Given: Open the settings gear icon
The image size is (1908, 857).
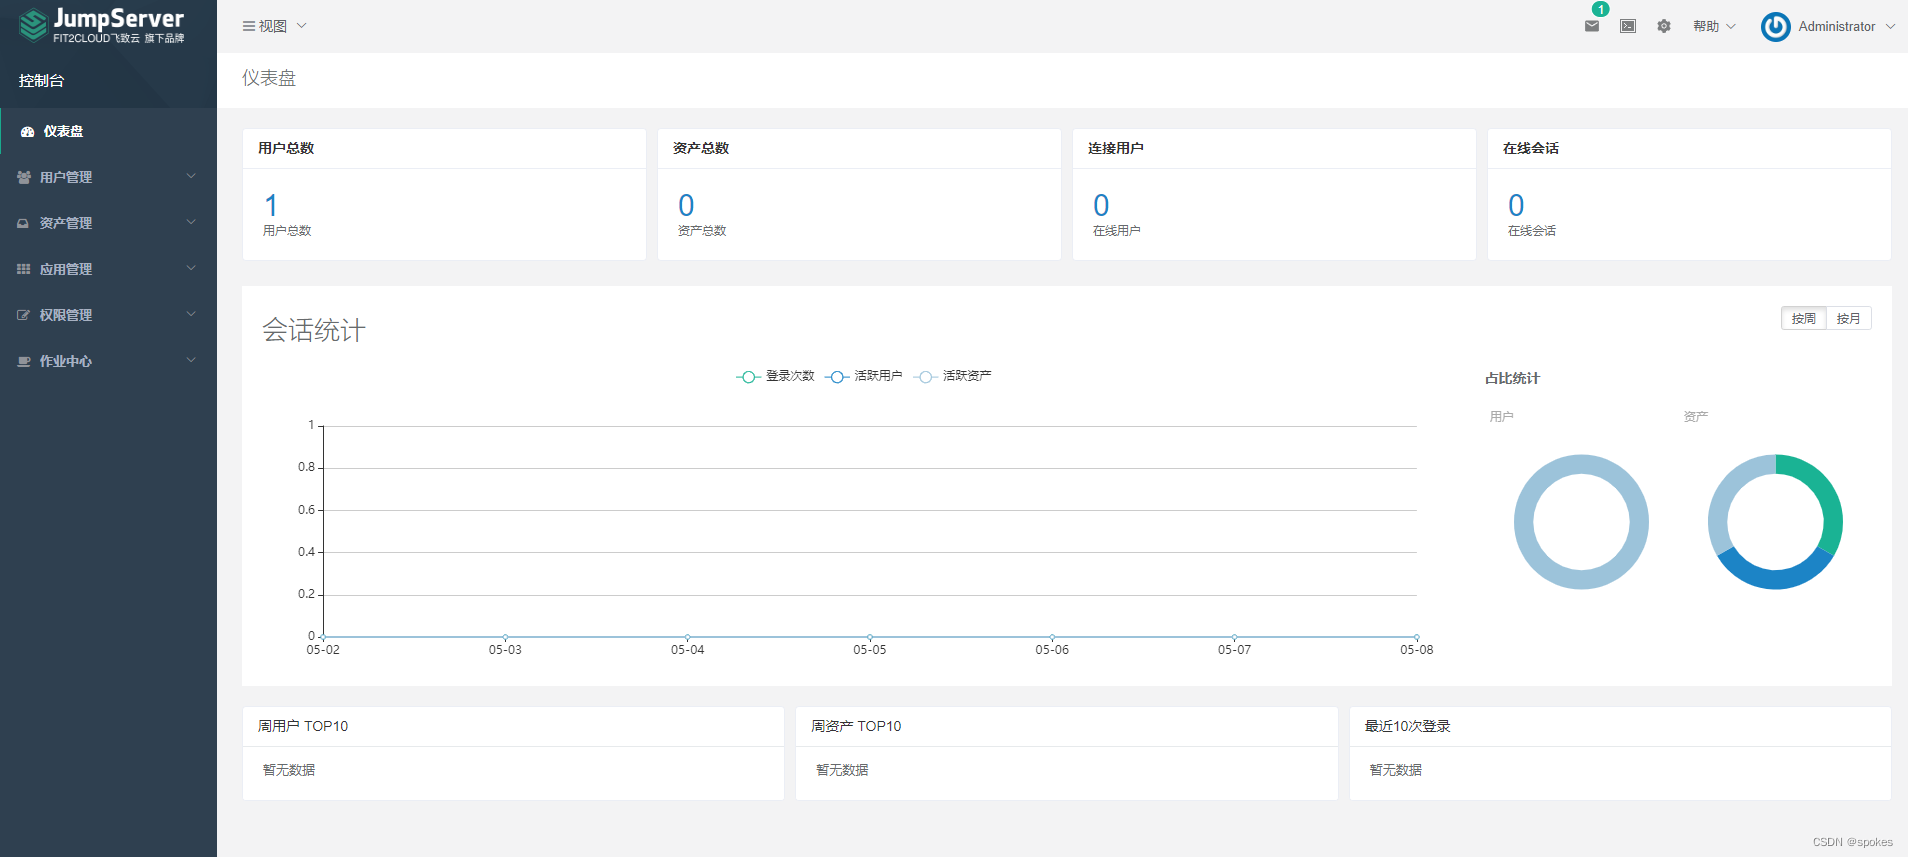Looking at the screenshot, I should (1664, 26).
